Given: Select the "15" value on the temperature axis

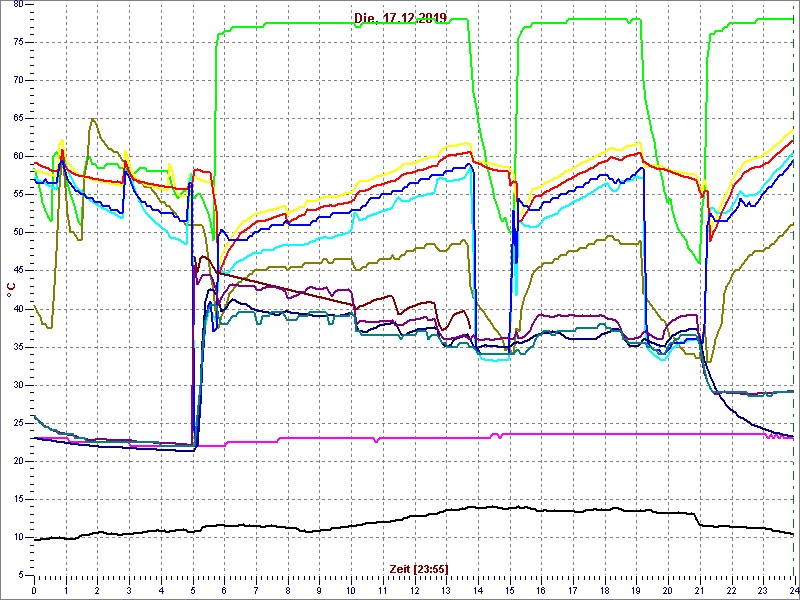Looking at the screenshot, I should (18, 499).
